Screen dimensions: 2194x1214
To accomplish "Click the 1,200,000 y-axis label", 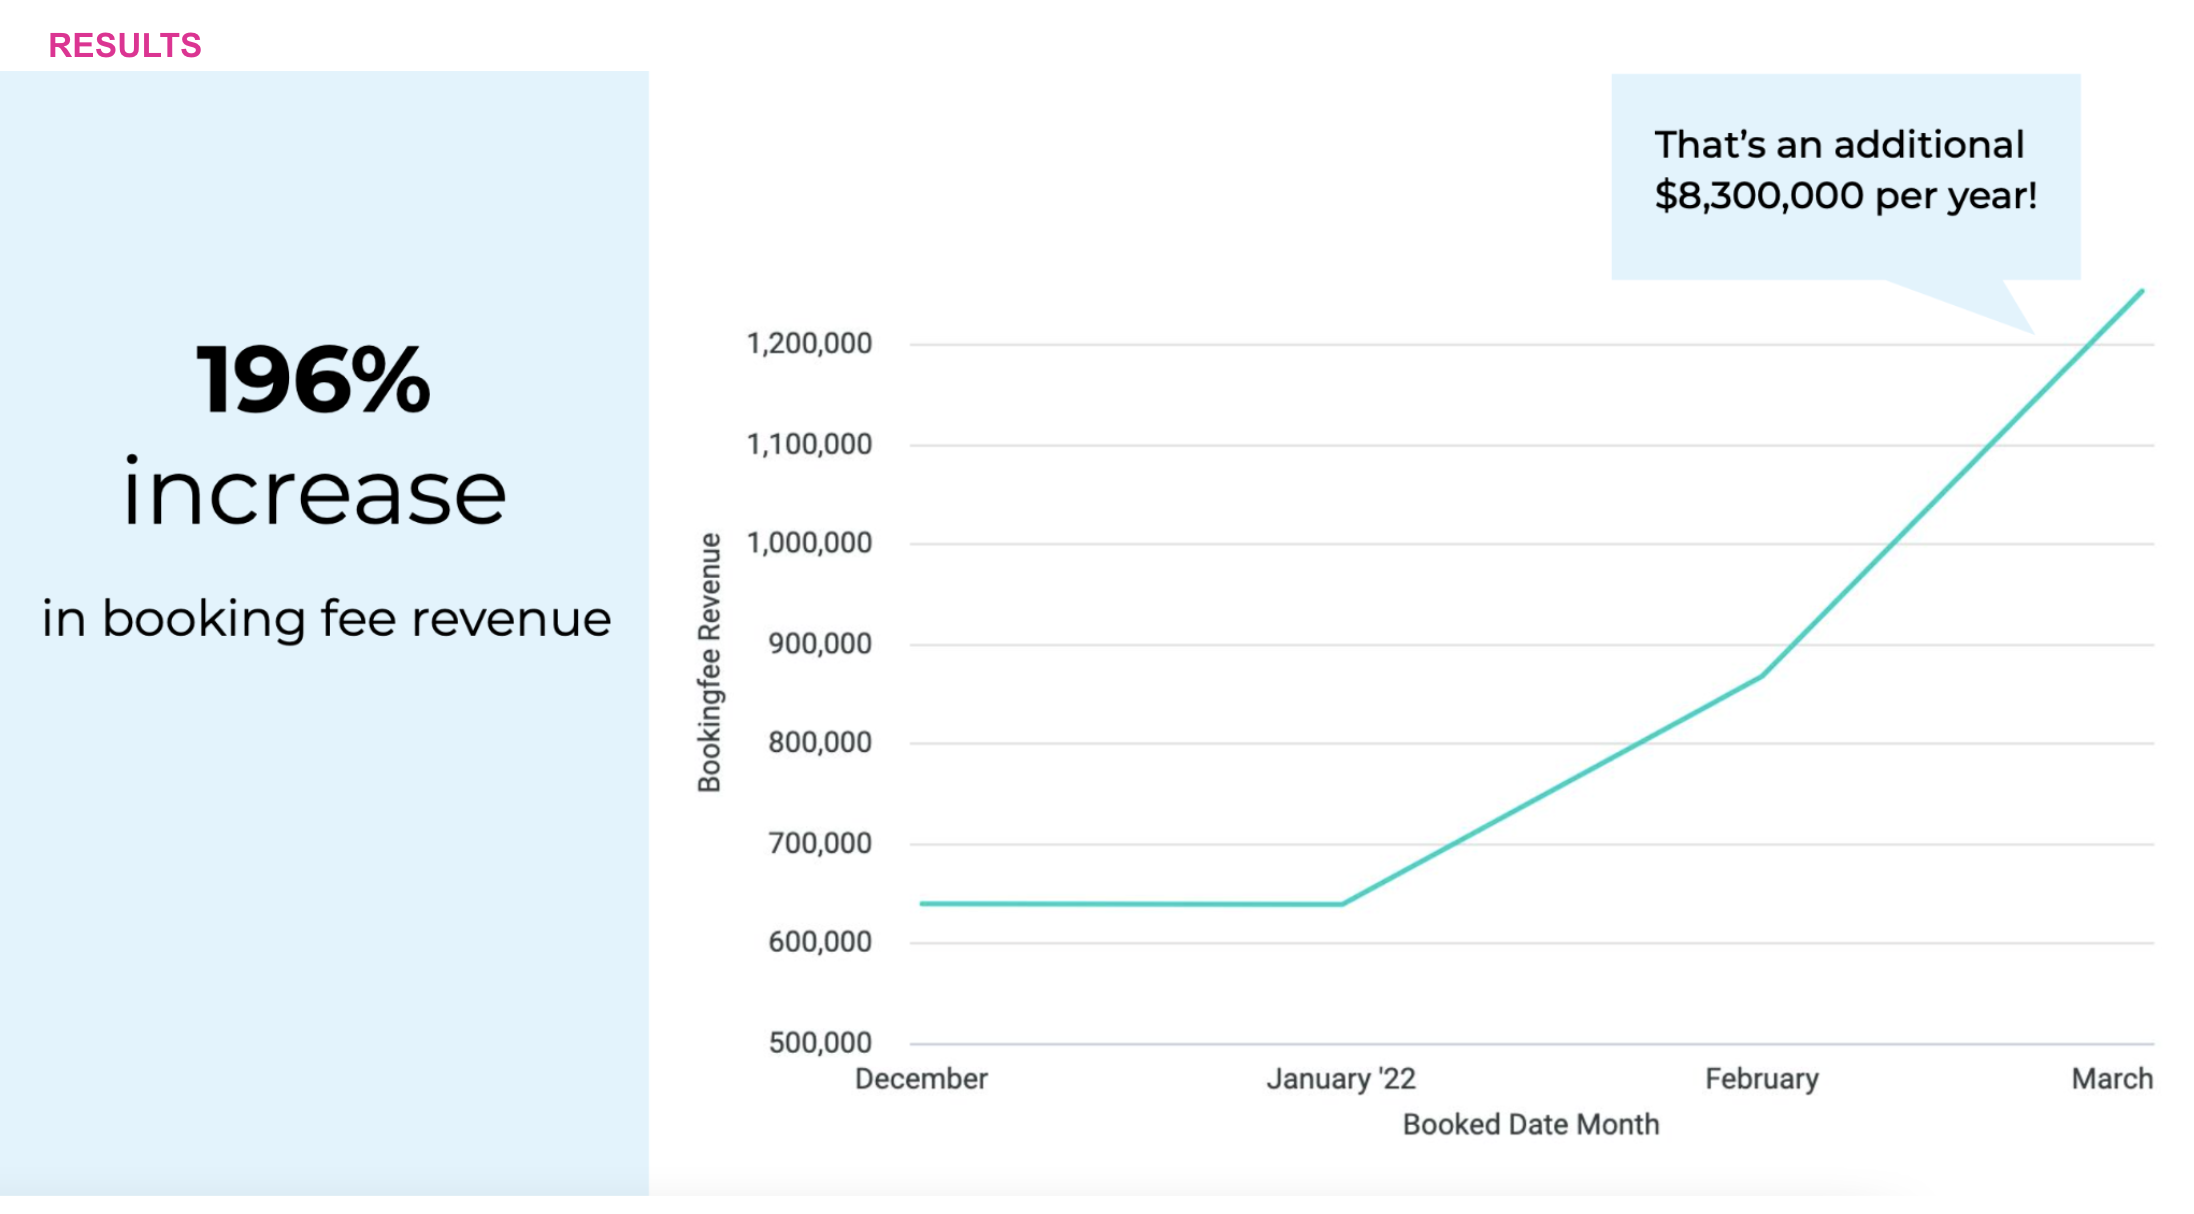I will 809,344.
